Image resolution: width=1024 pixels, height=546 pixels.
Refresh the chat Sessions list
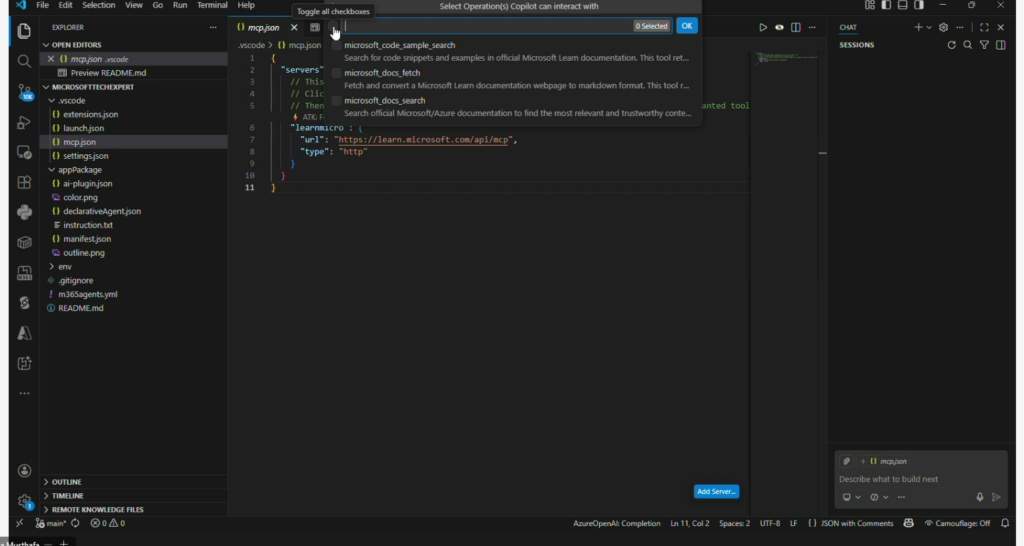951,45
